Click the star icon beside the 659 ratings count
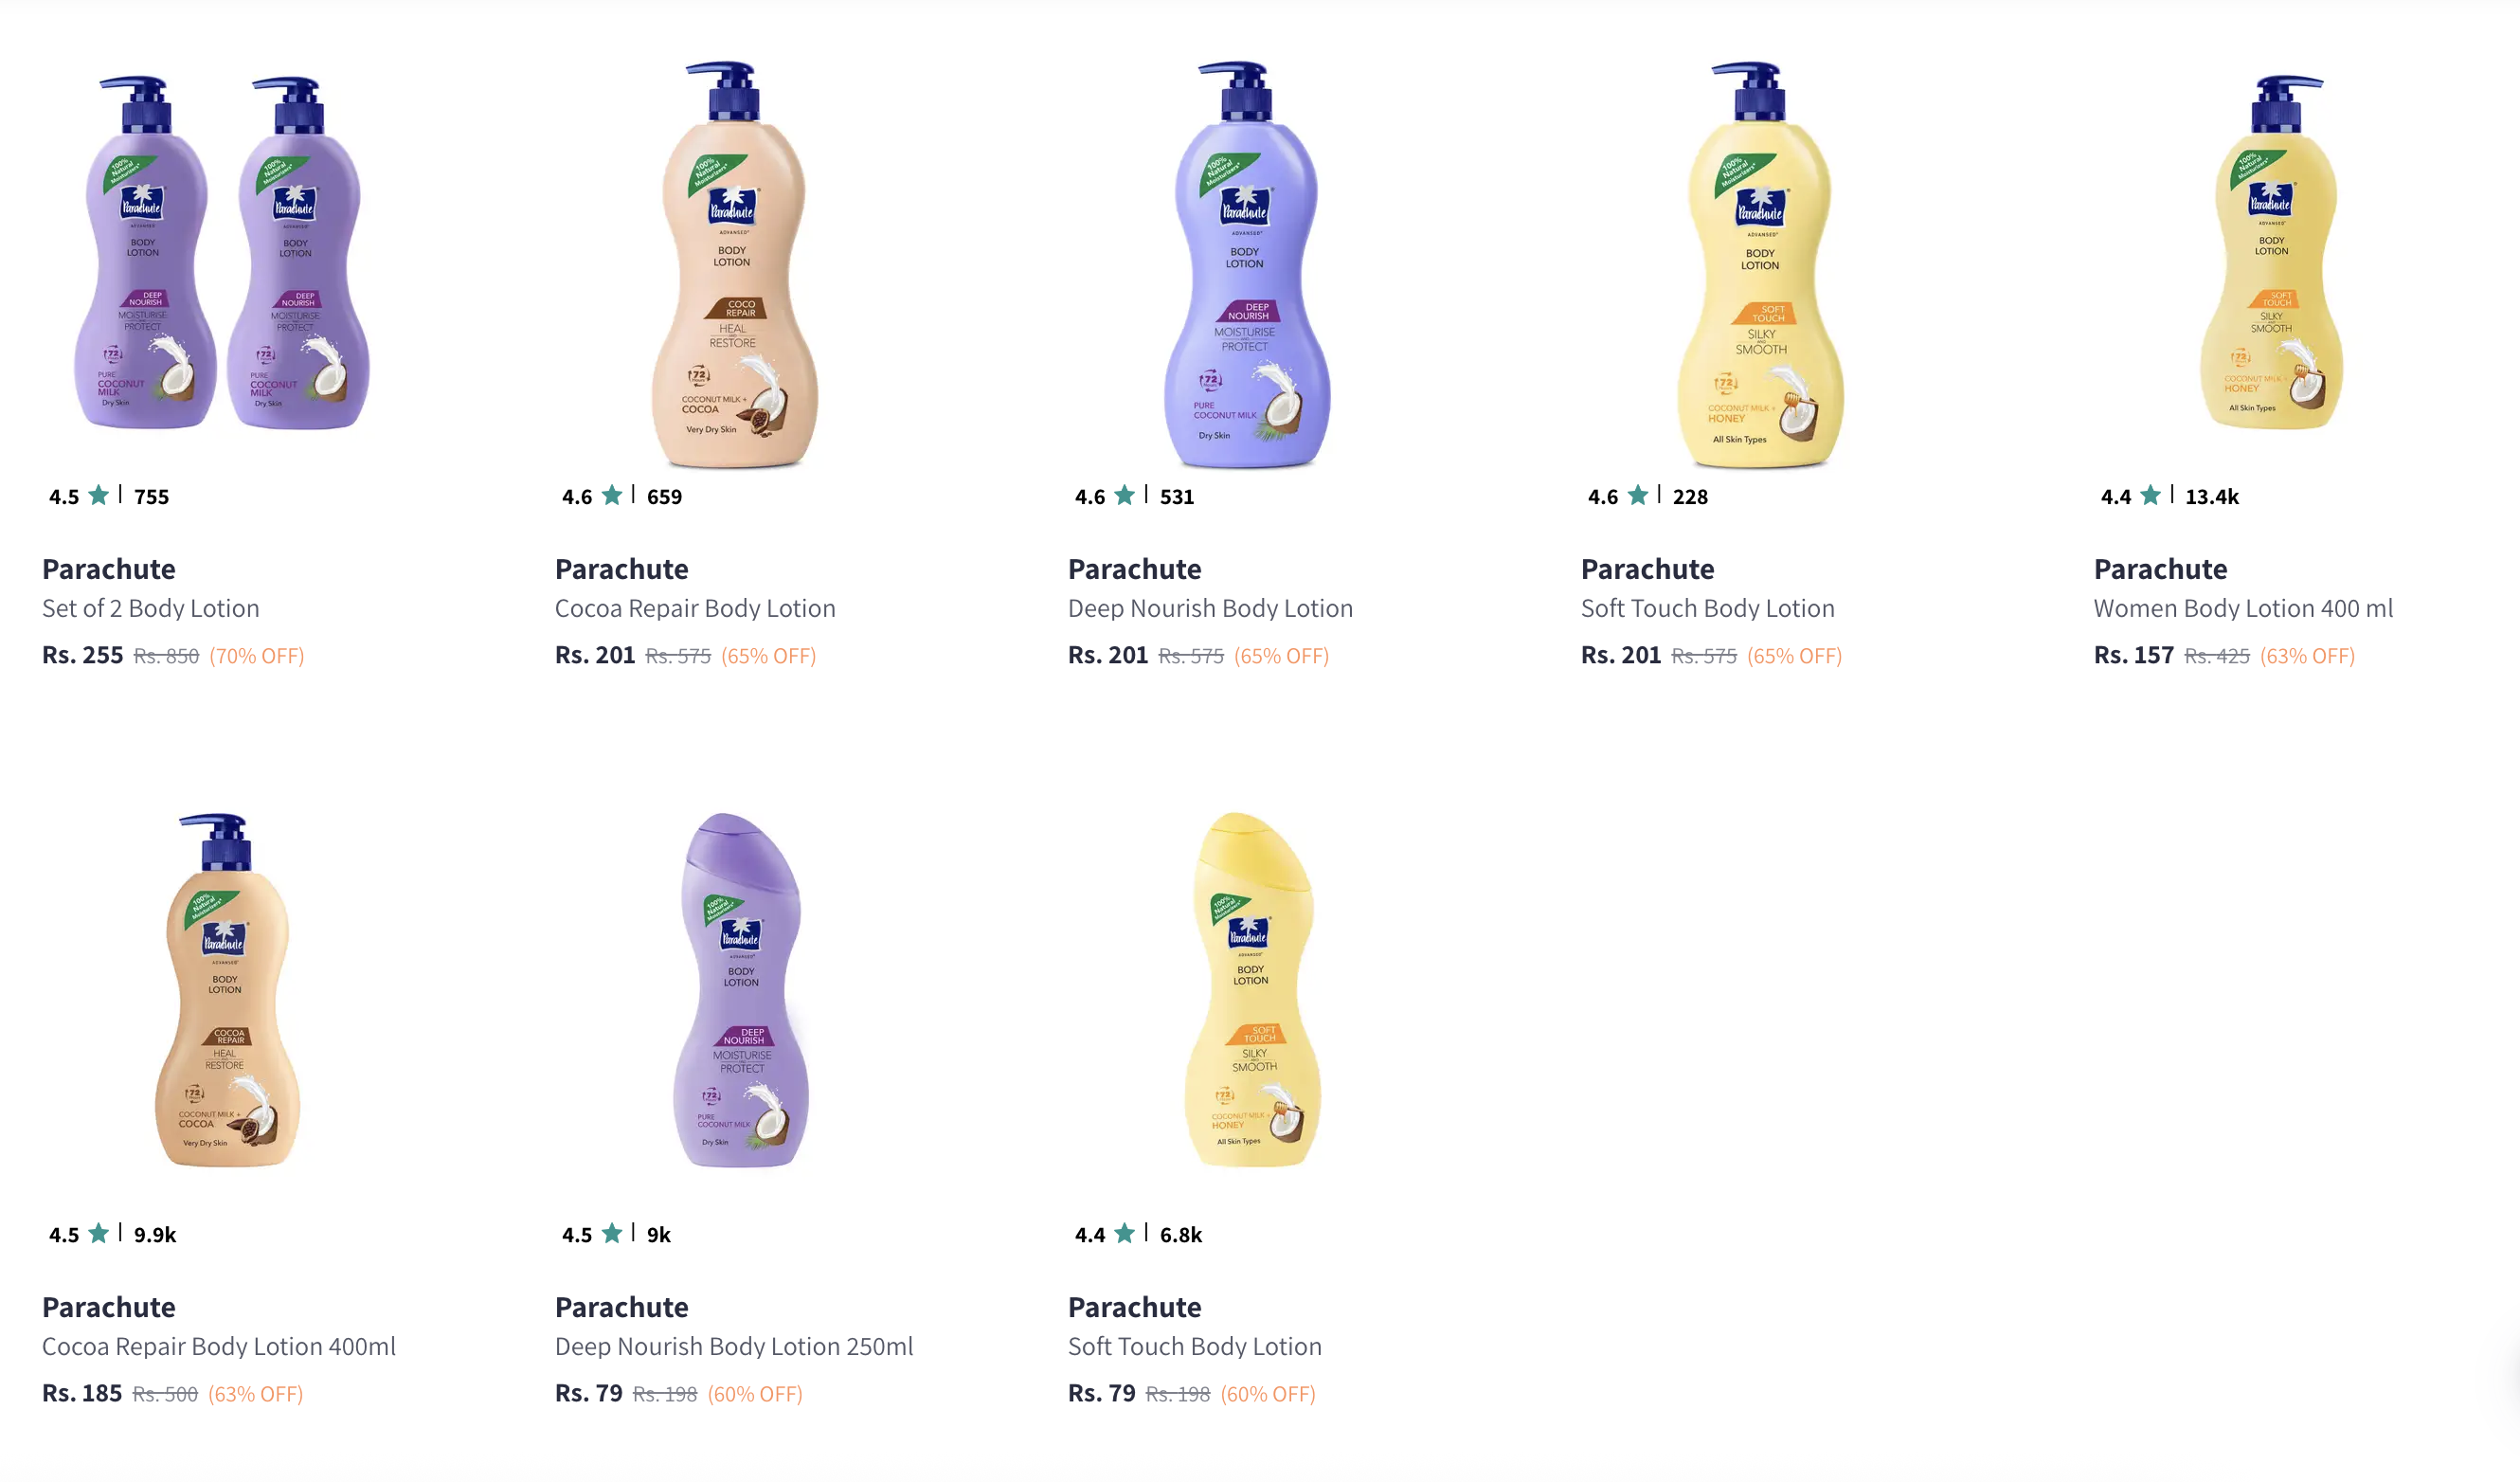 tap(612, 495)
